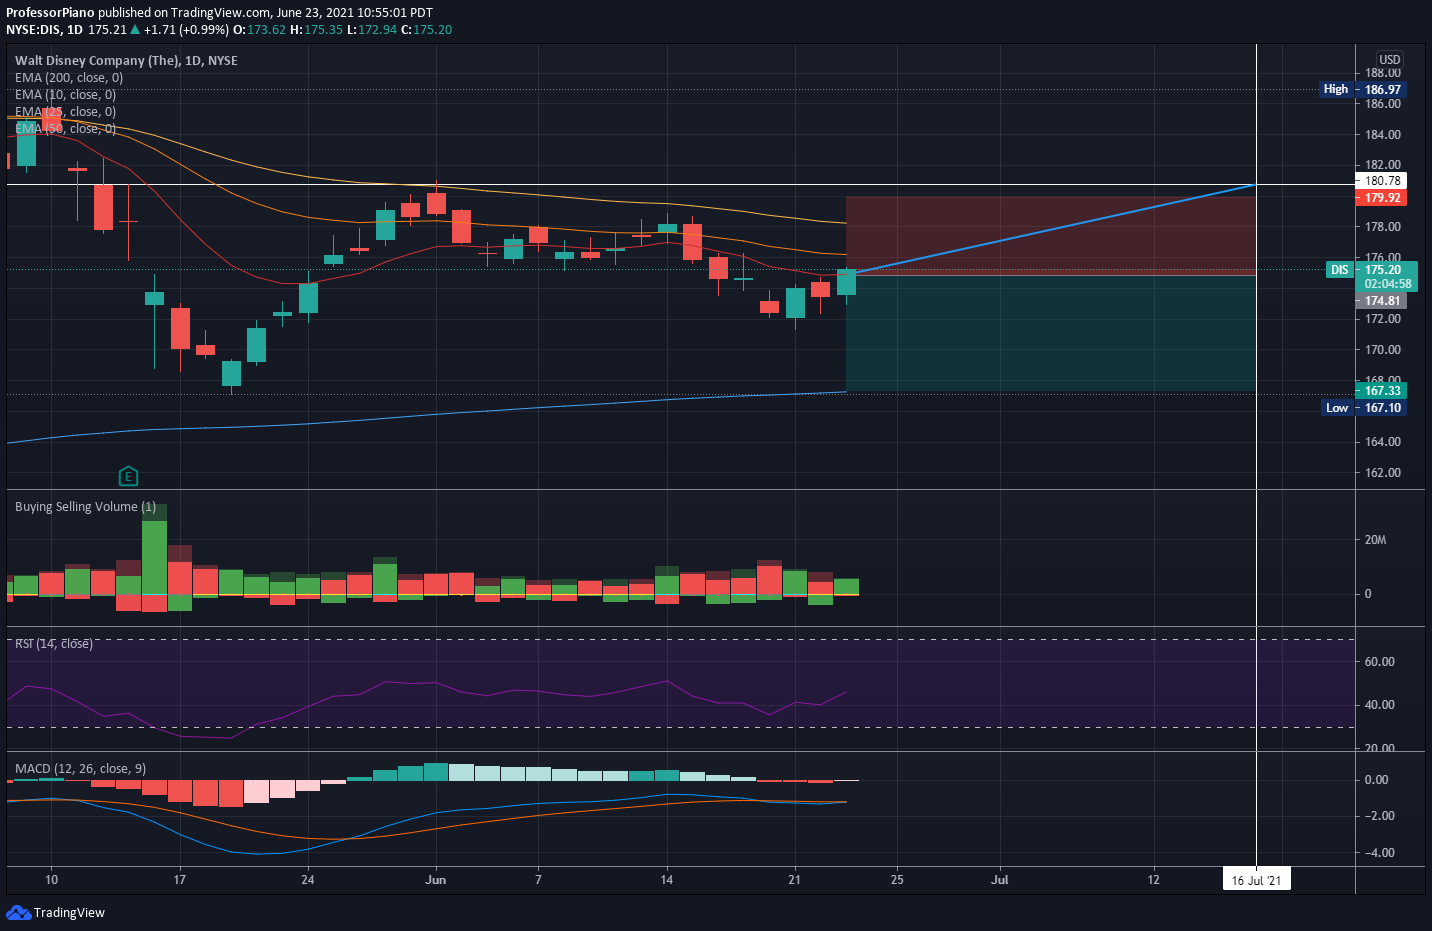Click the Jun label on time axis

click(435, 880)
